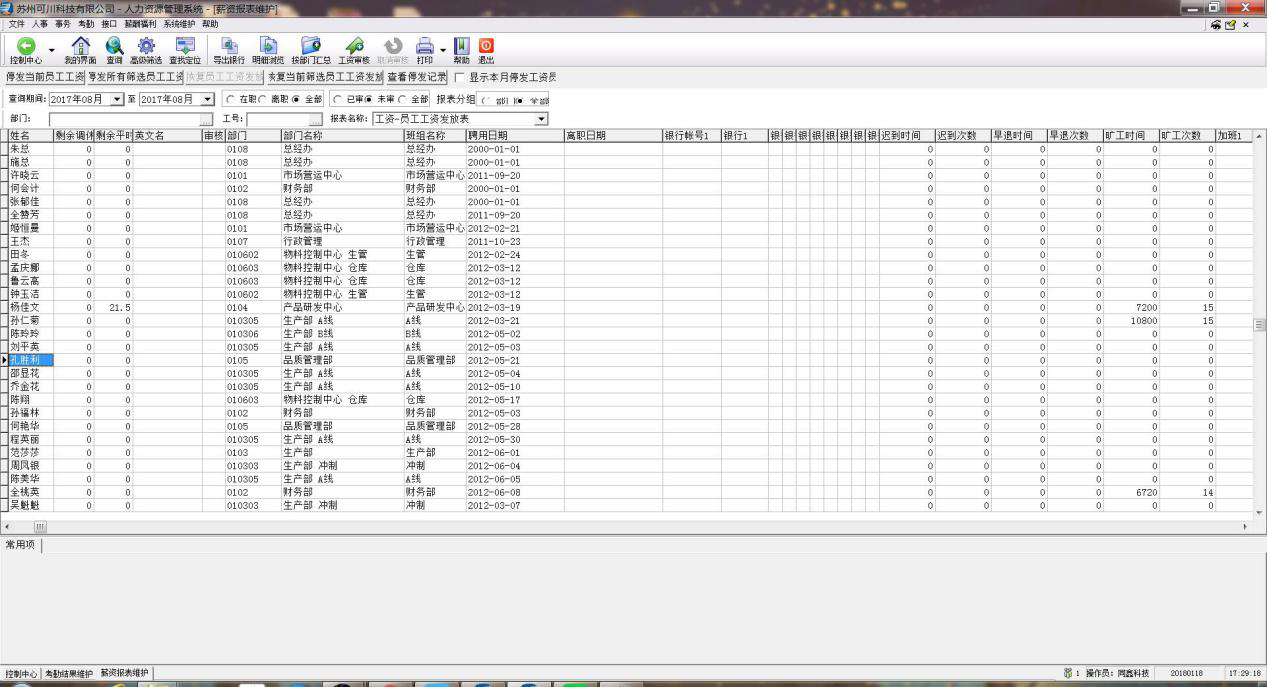Image resolution: width=1267 pixels, height=687 pixels.
Task: Open 我的界面 home icon
Action: click(81, 46)
